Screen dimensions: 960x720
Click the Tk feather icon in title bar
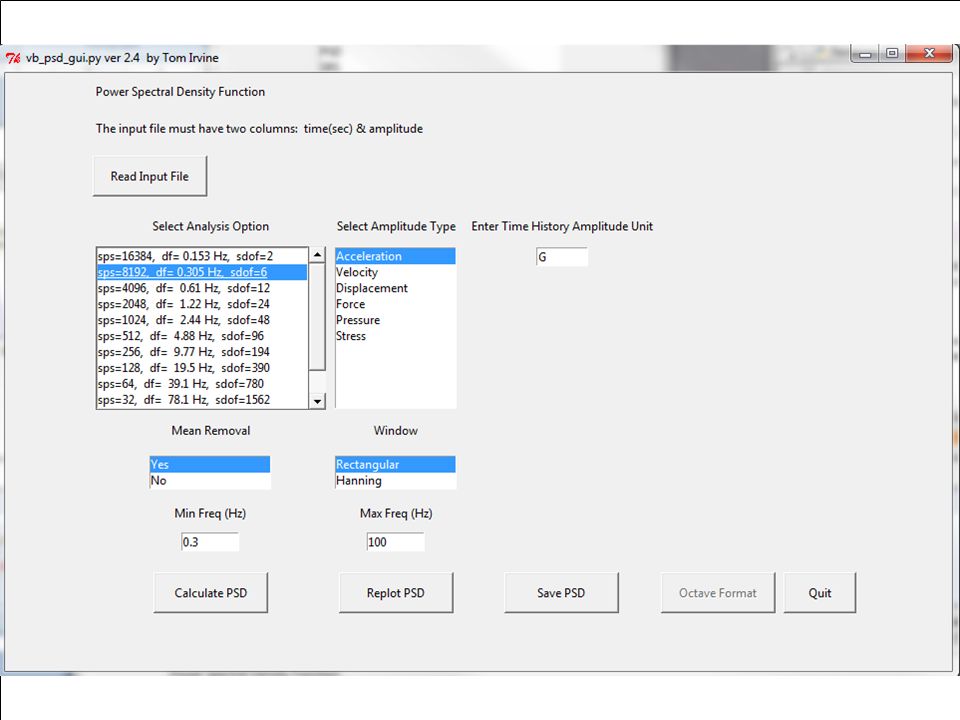coord(13,58)
